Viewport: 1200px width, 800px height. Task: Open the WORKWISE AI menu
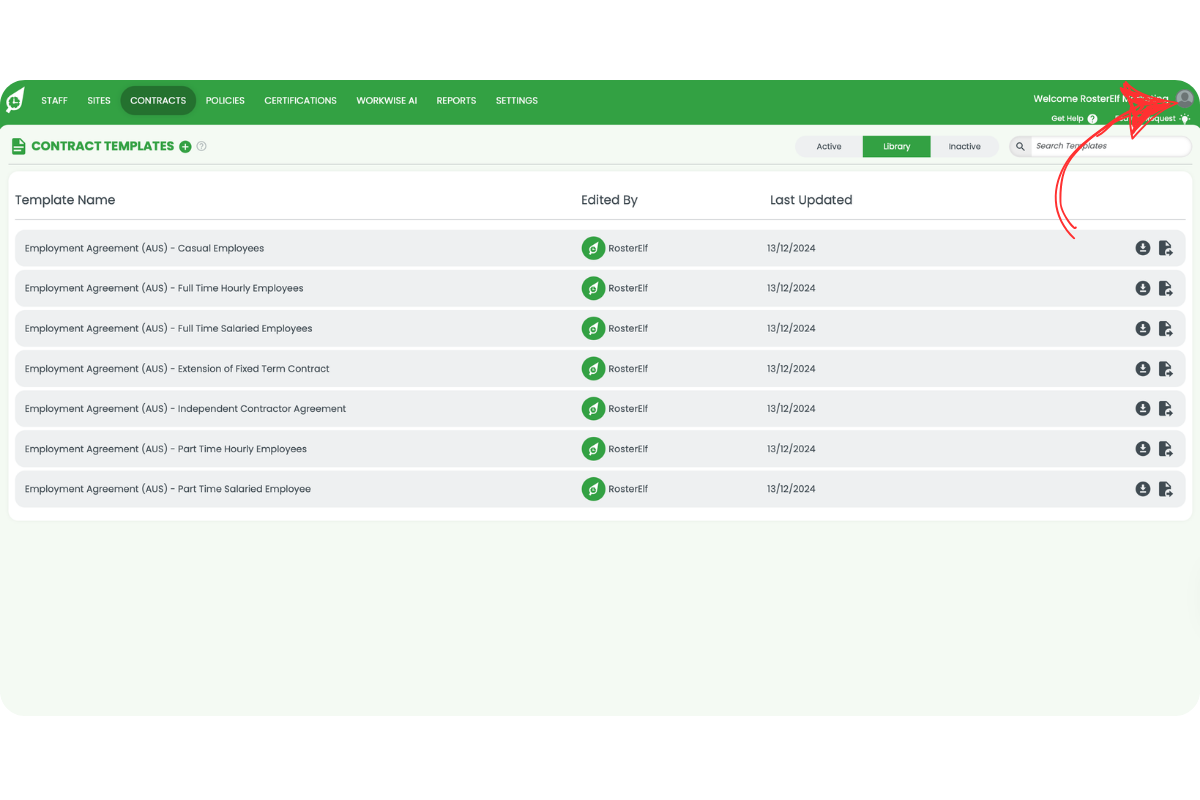click(386, 101)
